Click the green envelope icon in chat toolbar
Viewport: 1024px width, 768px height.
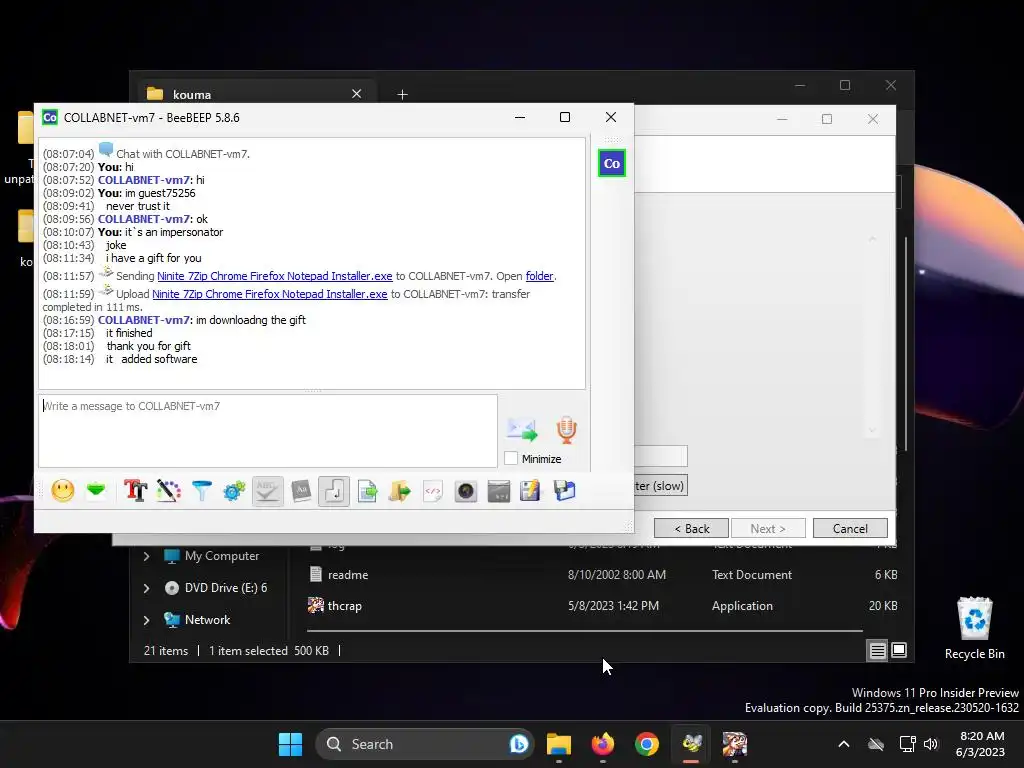[96, 490]
